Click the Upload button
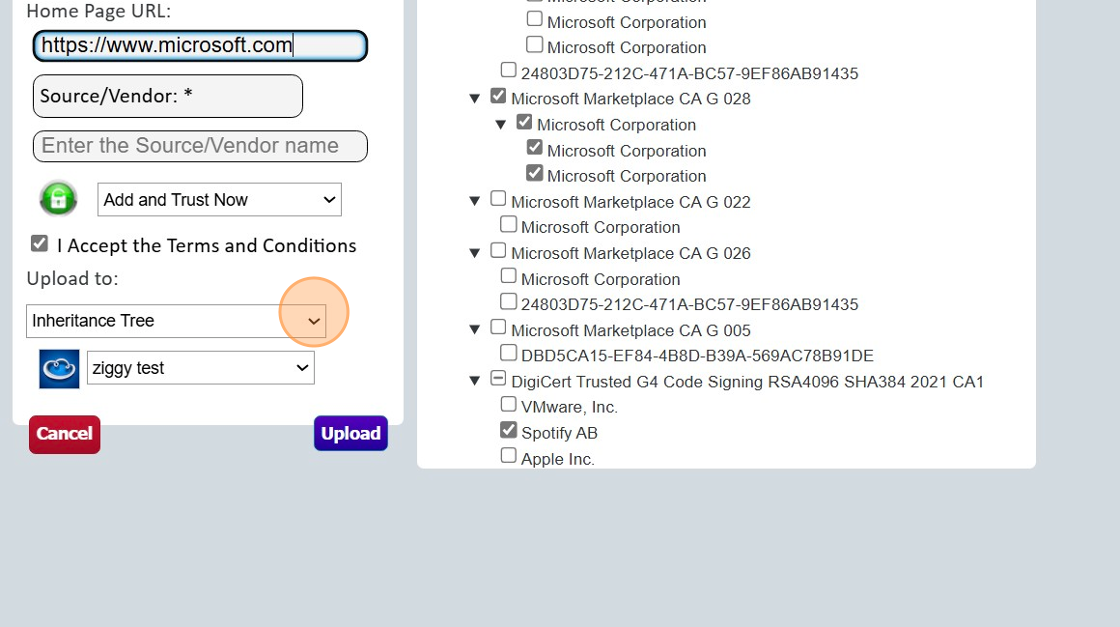Image resolution: width=1120 pixels, height=627 pixels. (x=350, y=433)
